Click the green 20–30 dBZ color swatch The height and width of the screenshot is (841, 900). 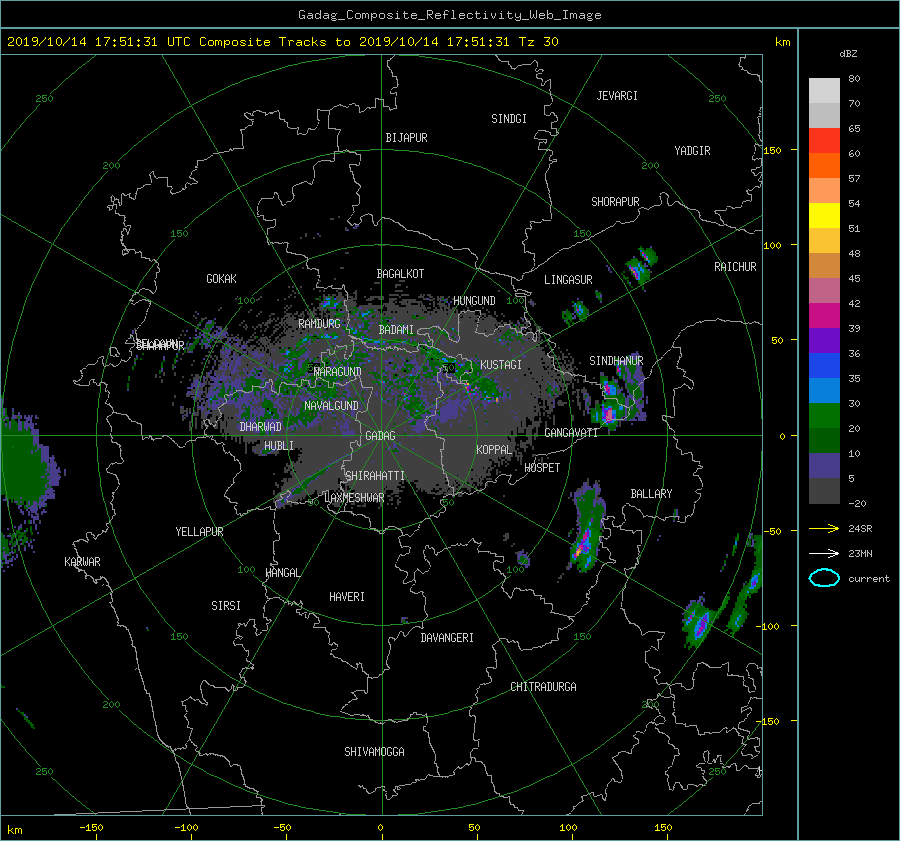[x=824, y=416]
